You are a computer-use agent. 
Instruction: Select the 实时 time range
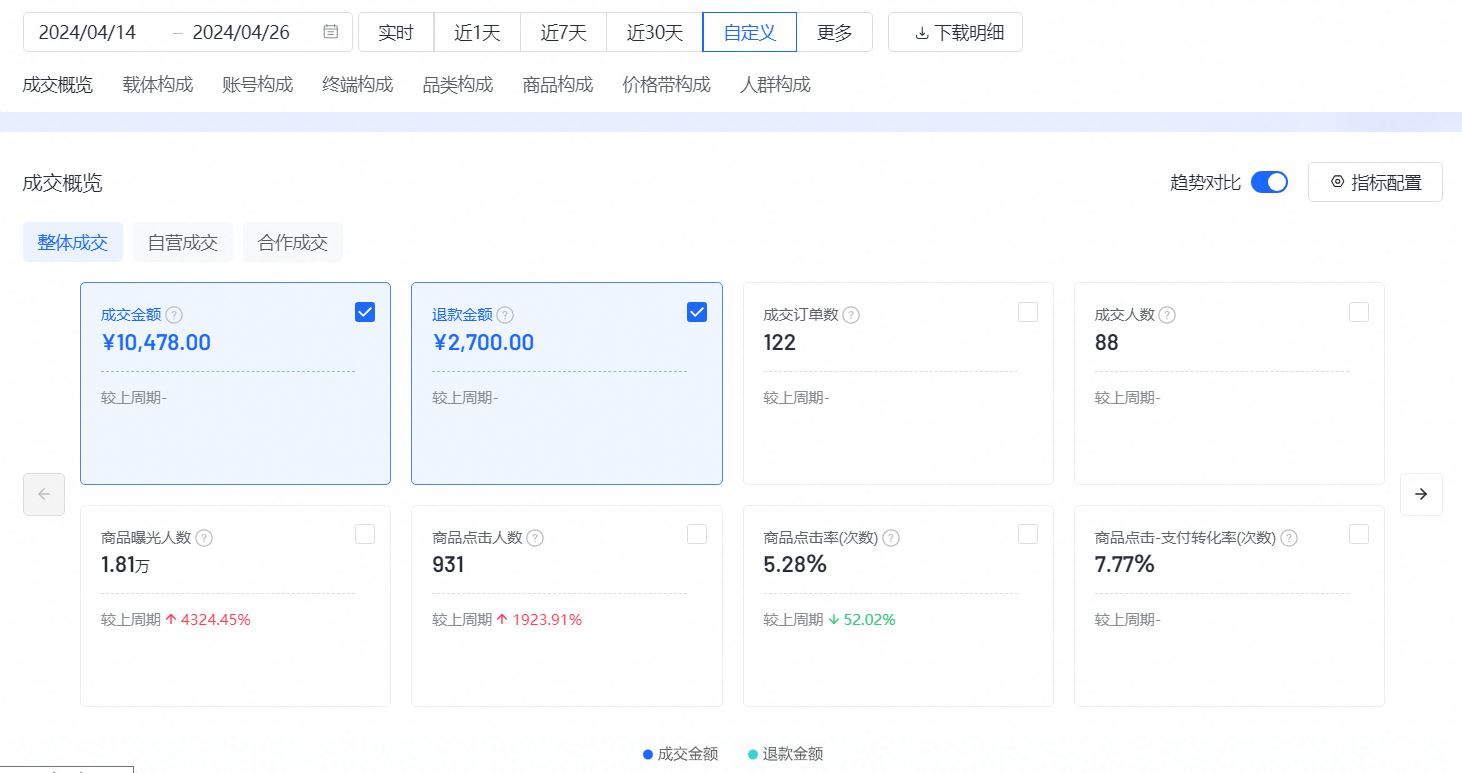click(396, 32)
